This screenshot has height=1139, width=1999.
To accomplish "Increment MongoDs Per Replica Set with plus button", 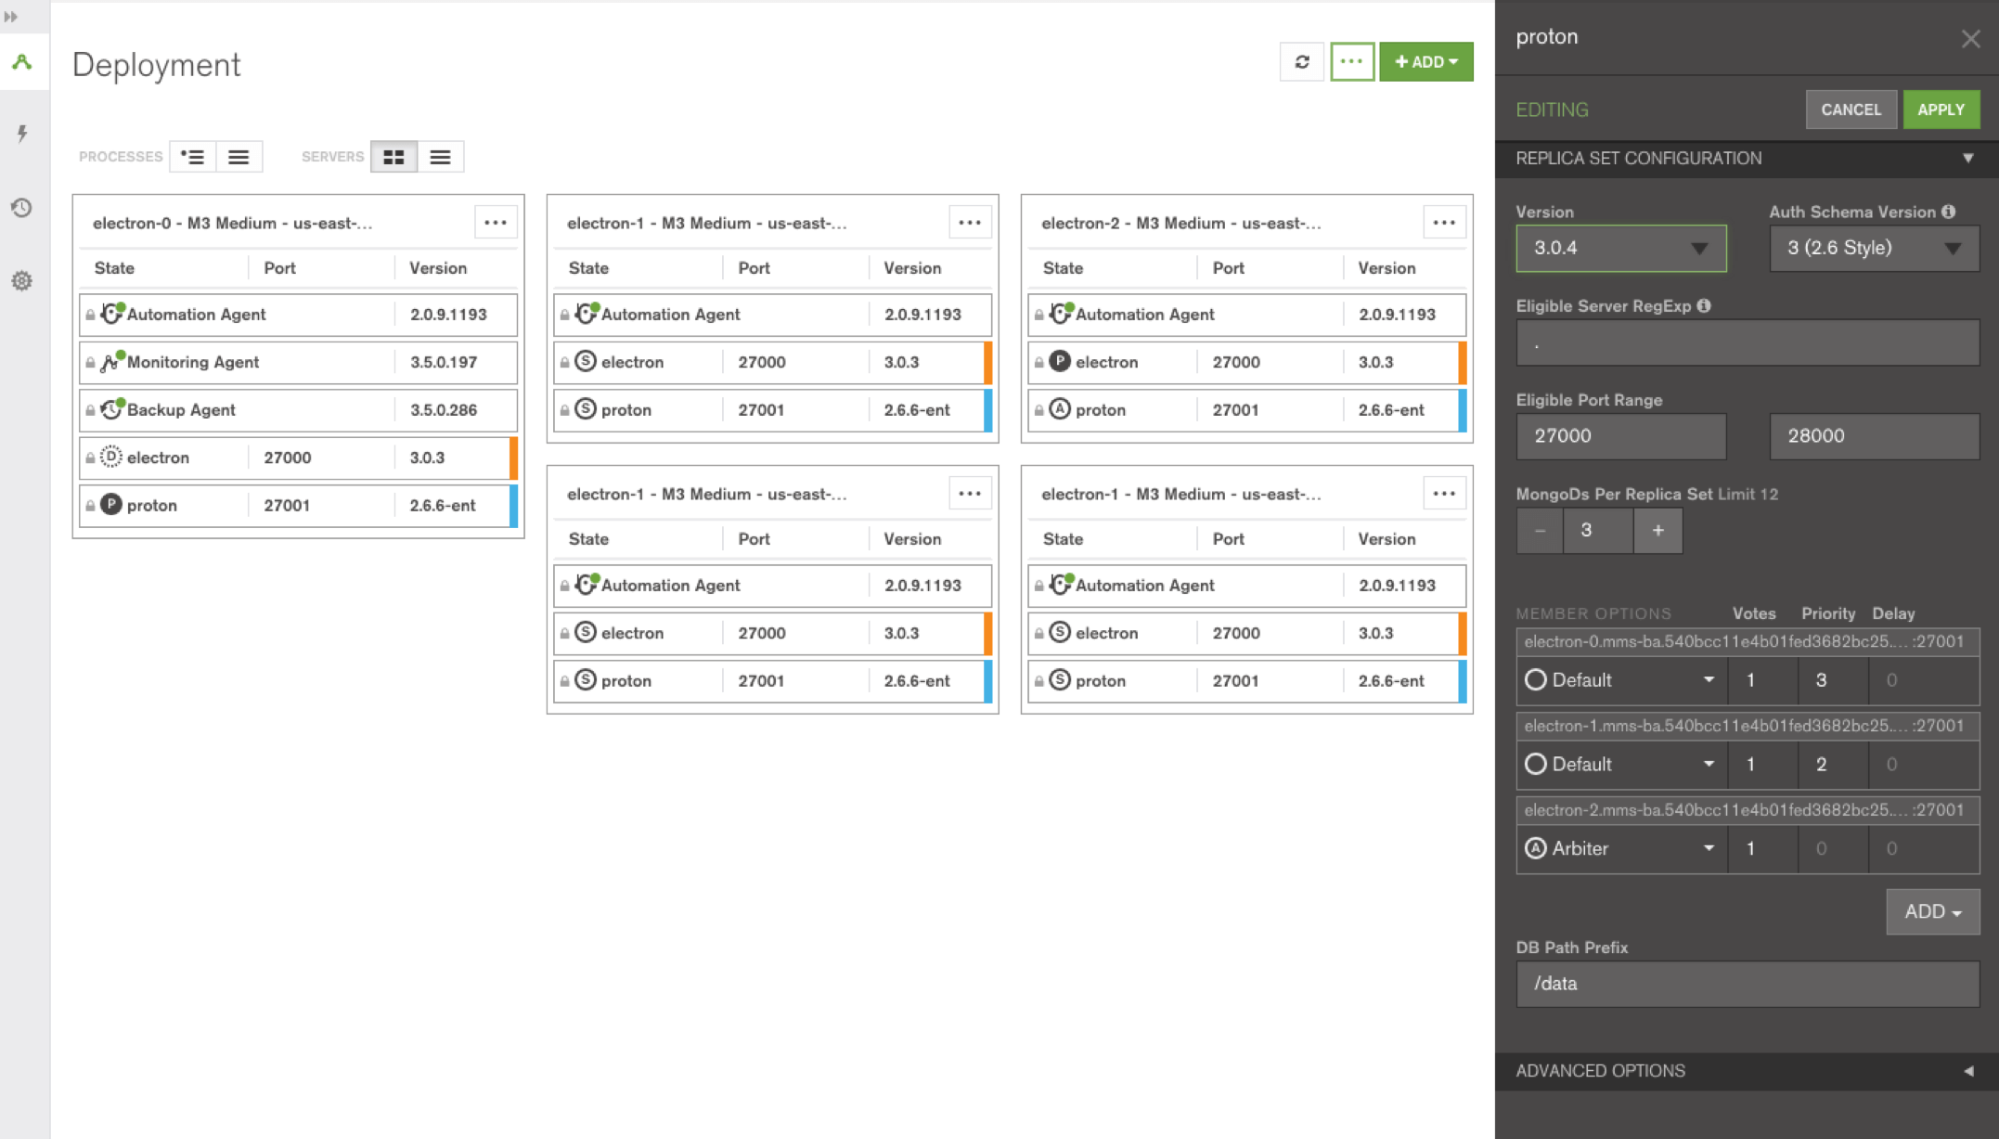I will point(1657,531).
